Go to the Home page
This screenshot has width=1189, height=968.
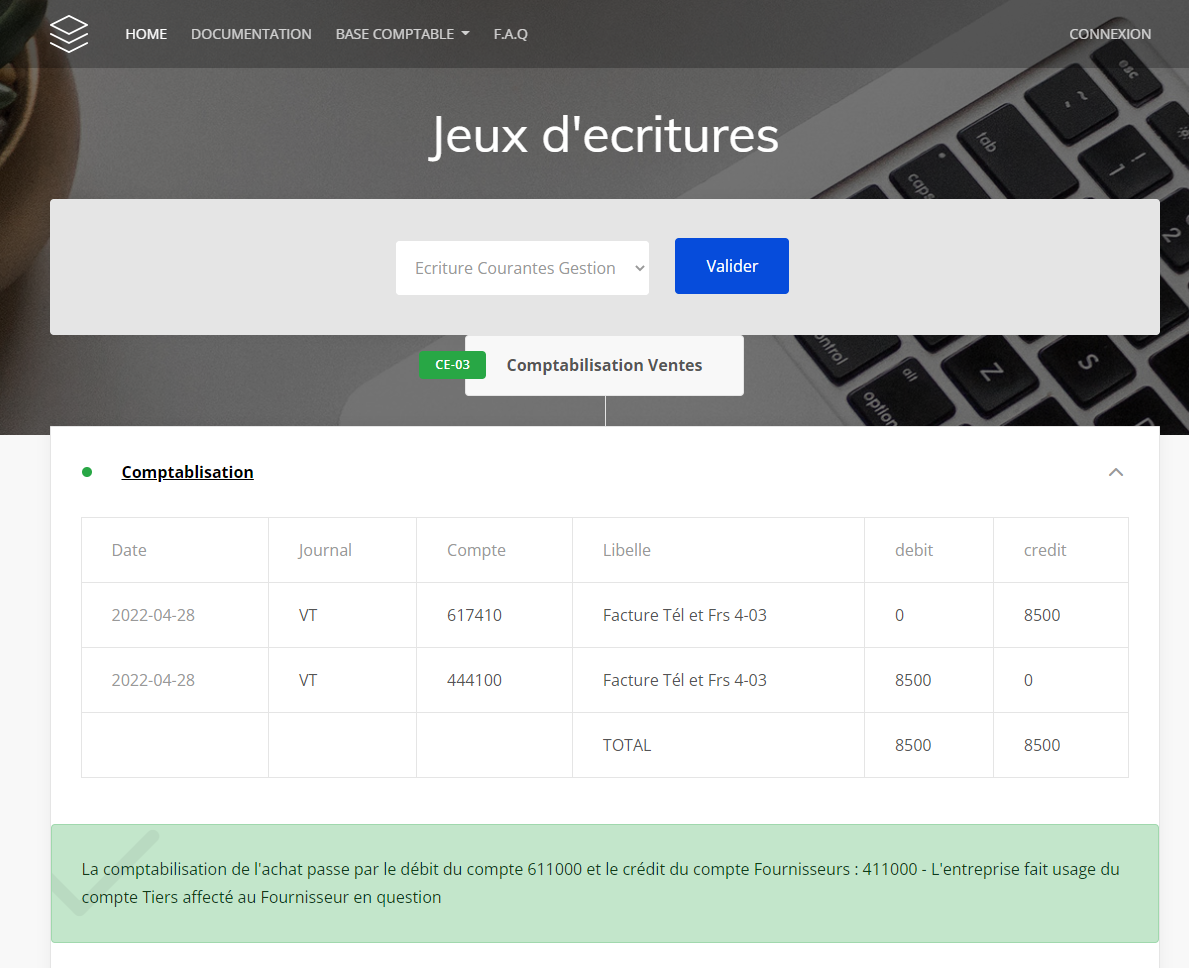[x=146, y=34]
